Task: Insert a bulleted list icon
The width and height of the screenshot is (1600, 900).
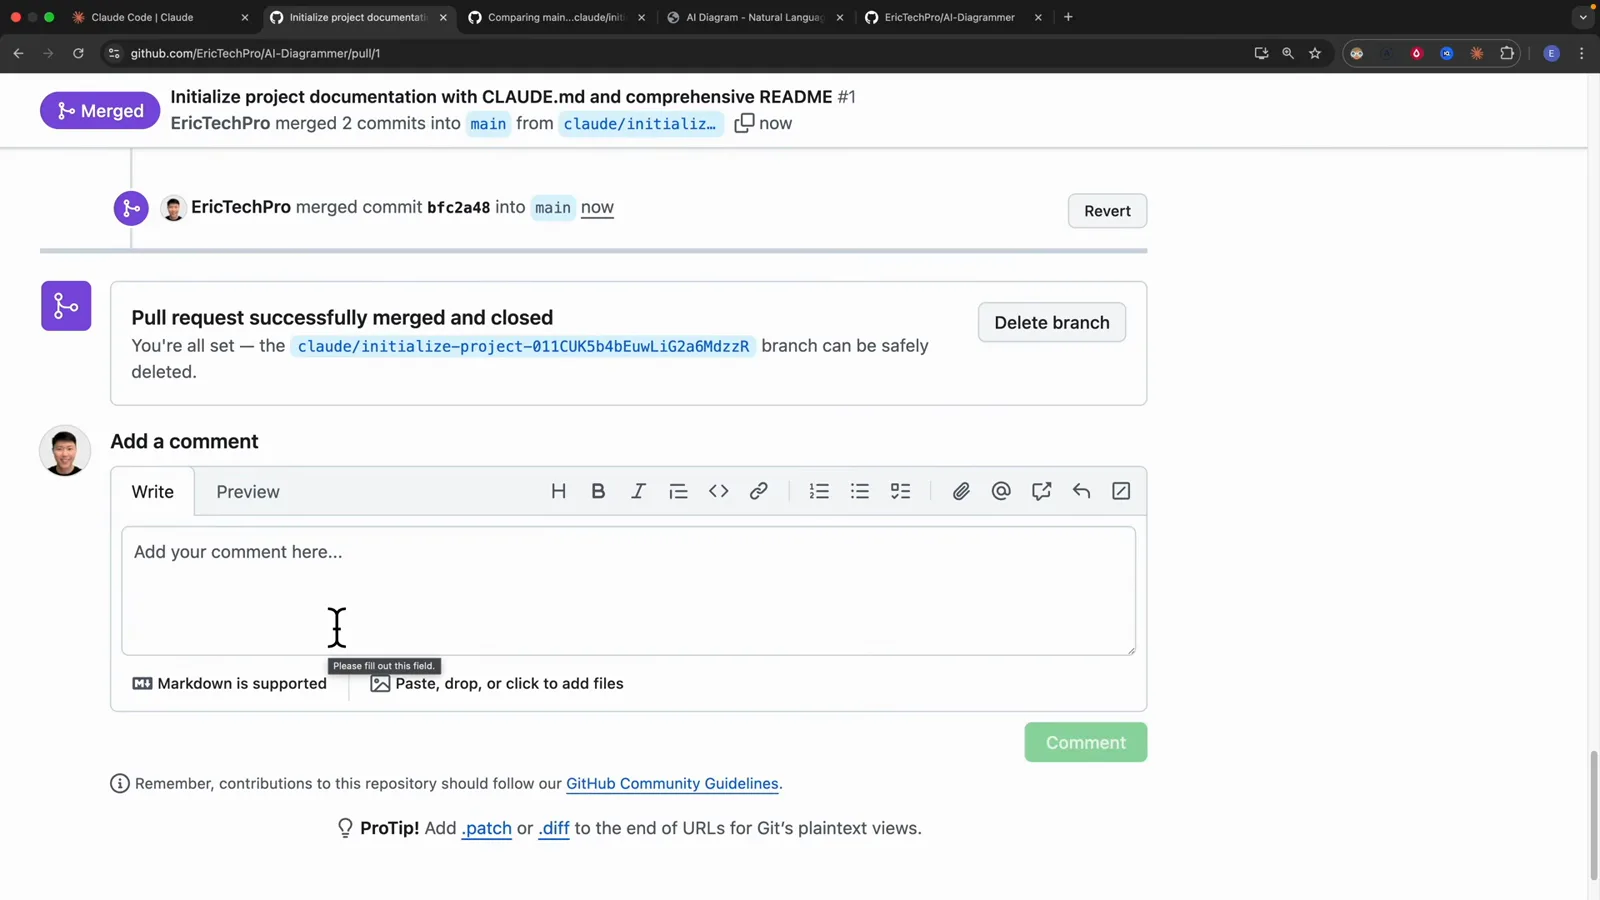Action: point(860,491)
